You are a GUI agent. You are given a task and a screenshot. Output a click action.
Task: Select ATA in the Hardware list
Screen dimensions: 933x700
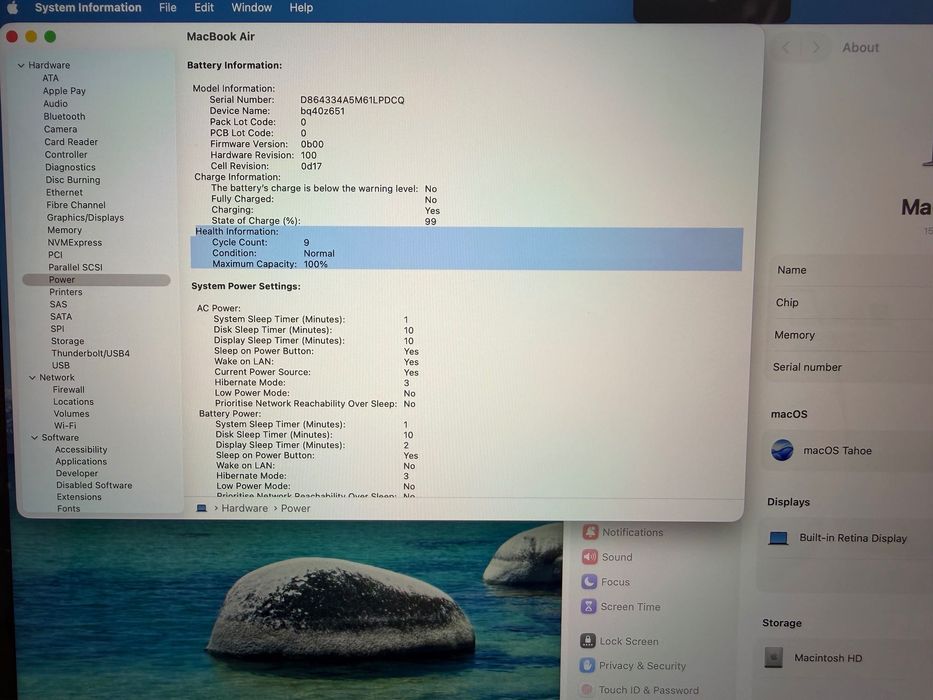[x=51, y=78]
